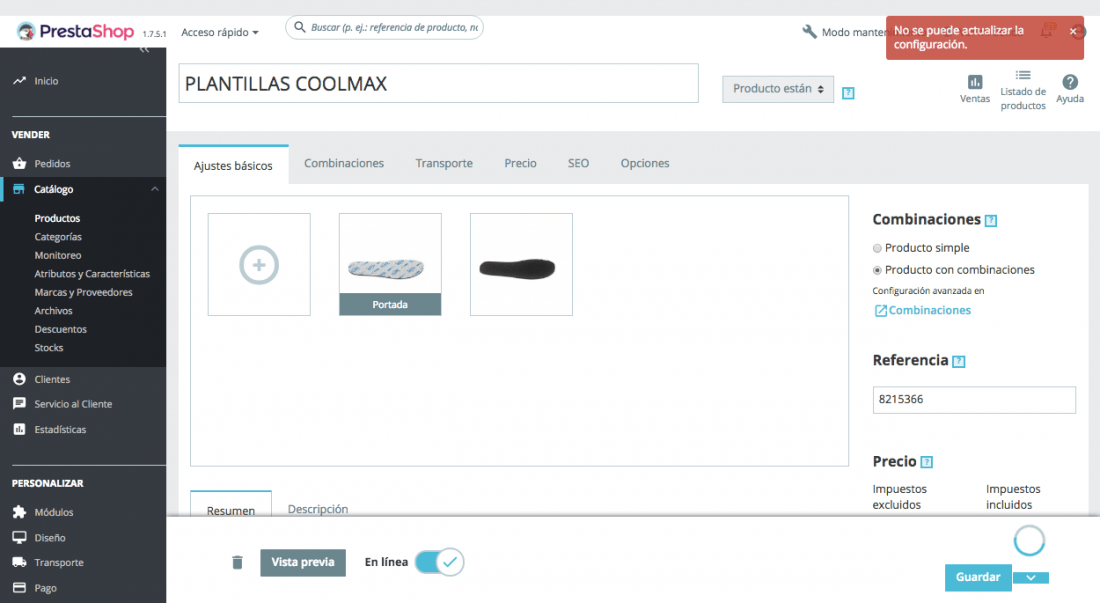
Task: Open Stocks in sidebar
Action: [48, 347]
